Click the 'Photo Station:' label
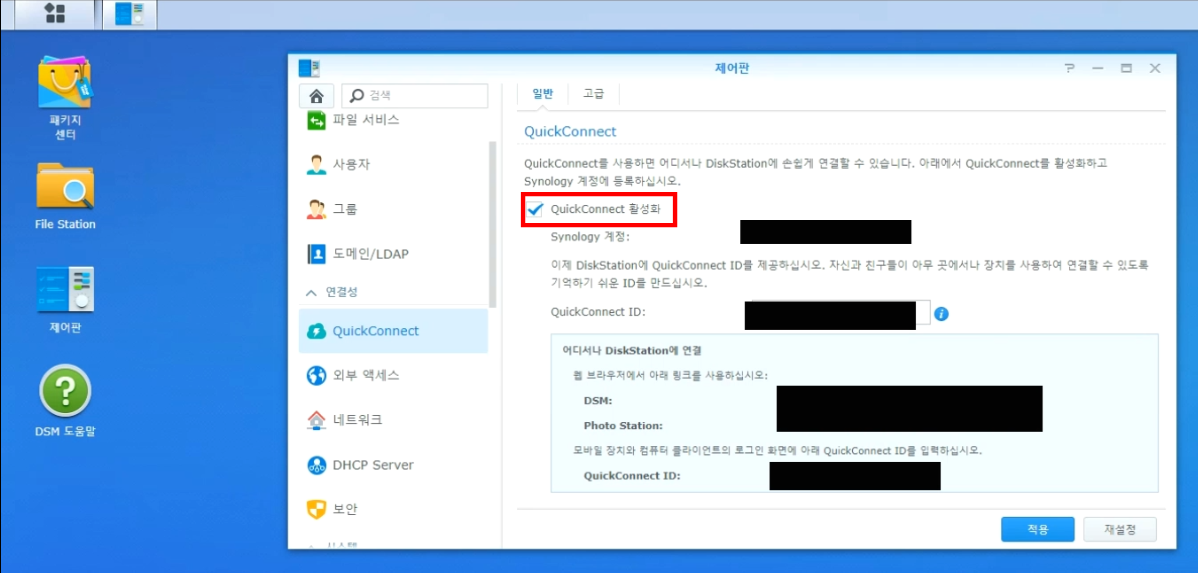Image resolution: width=1198 pixels, height=573 pixels. [623, 426]
